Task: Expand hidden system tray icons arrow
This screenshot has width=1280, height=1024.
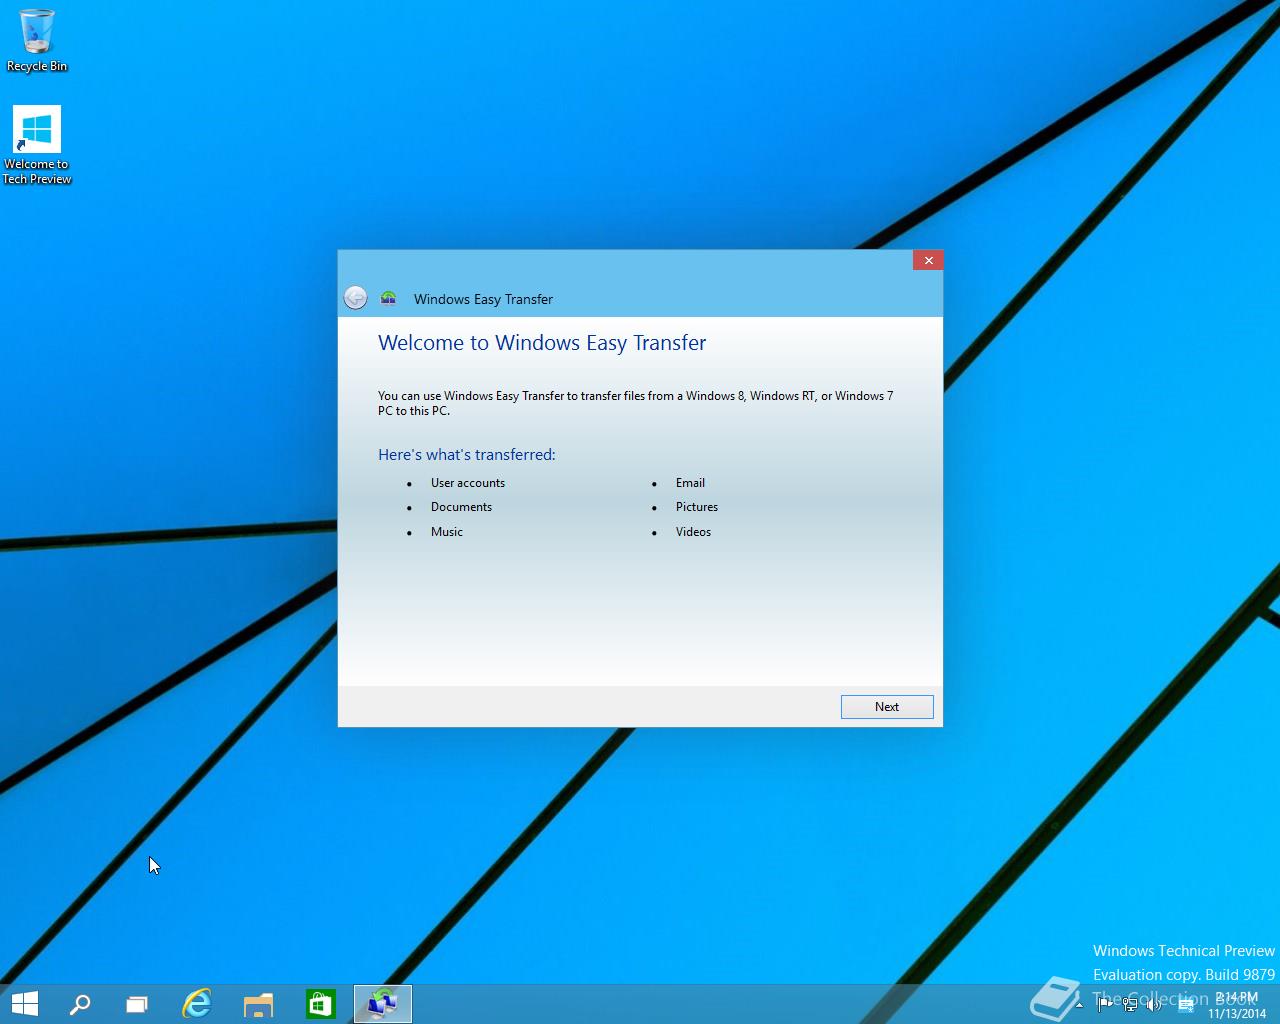Action: pyautogui.click(x=1079, y=1005)
